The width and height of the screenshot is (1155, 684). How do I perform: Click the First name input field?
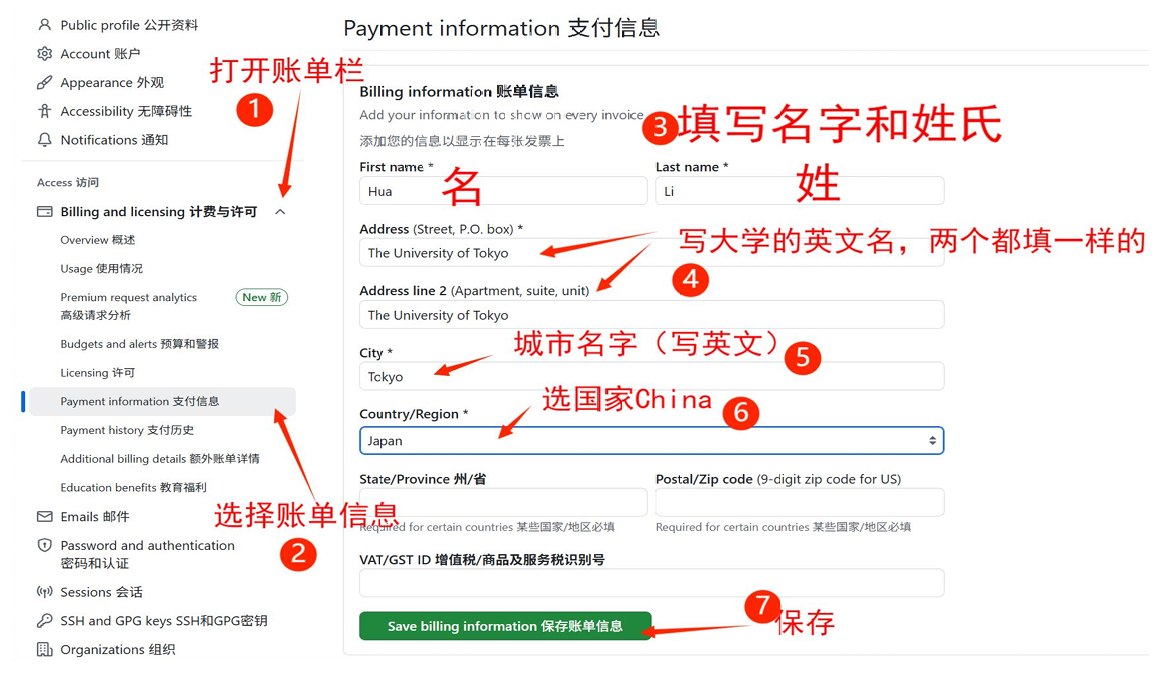point(503,191)
